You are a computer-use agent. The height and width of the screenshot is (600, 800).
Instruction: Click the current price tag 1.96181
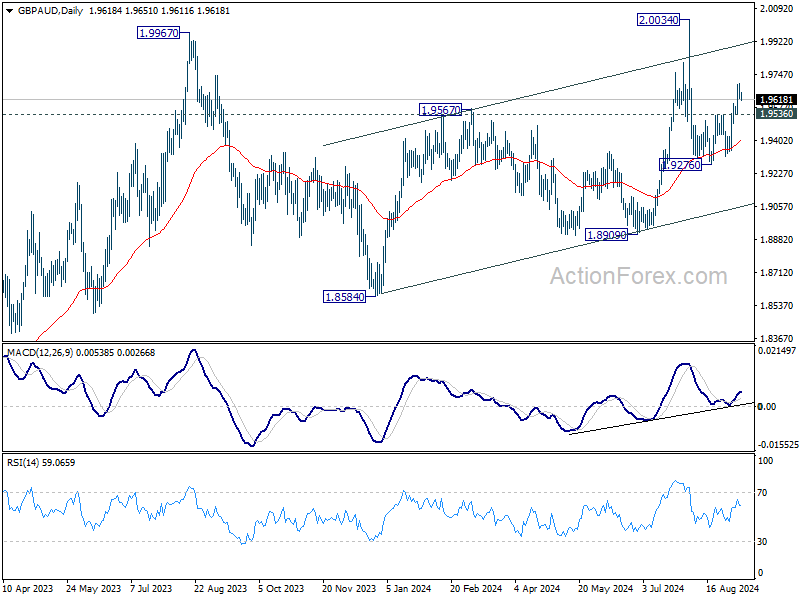(x=776, y=99)
